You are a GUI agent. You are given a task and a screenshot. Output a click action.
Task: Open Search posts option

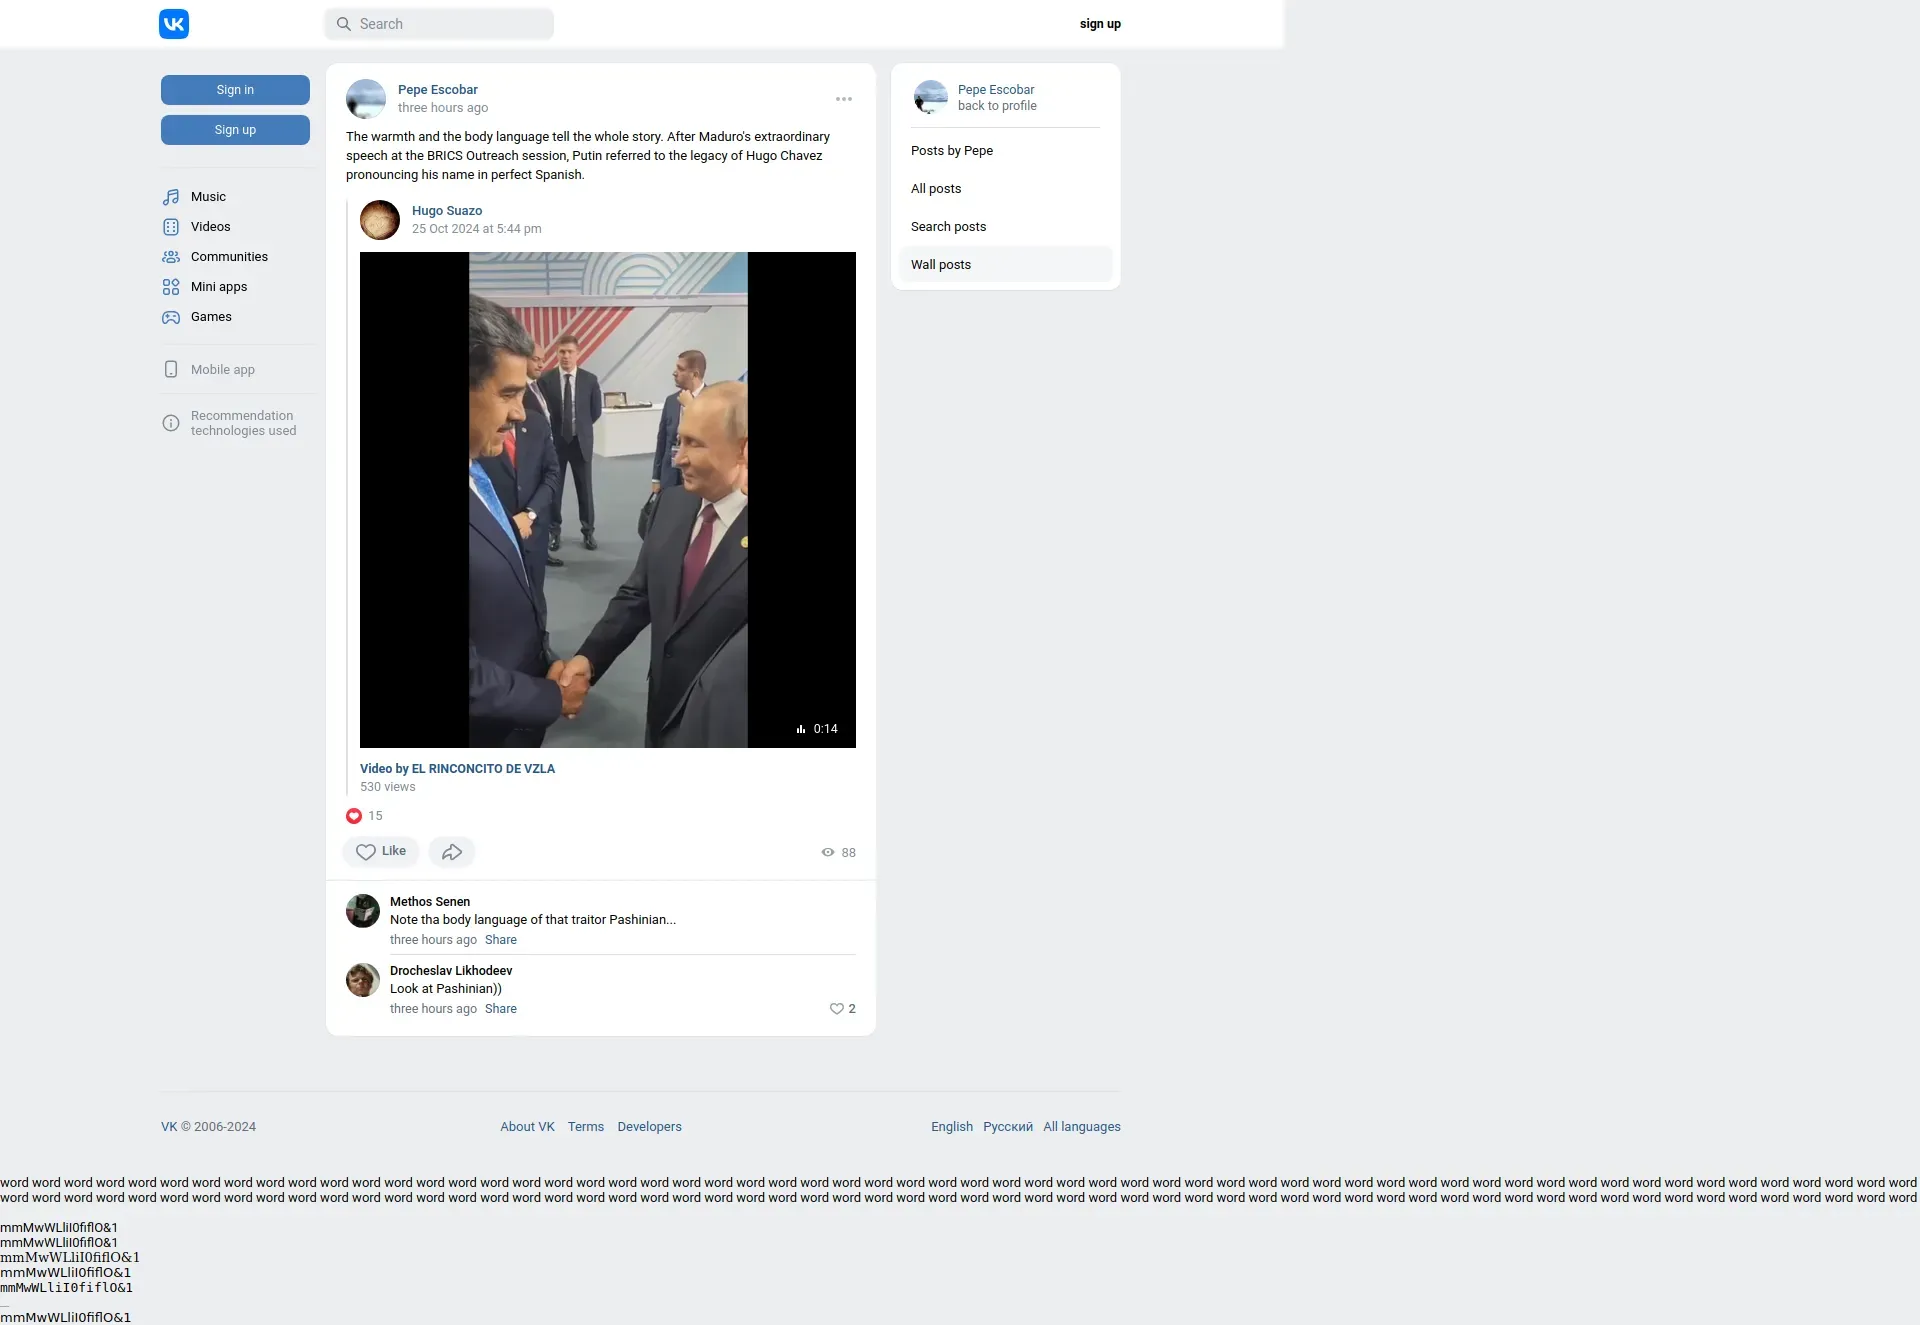948,227
